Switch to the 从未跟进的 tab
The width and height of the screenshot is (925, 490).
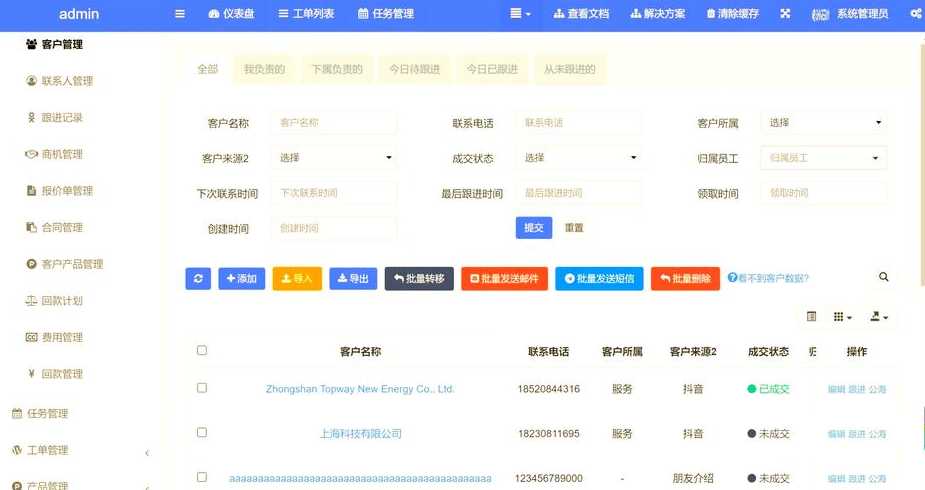pyautogui.click(x=569, y=69)
